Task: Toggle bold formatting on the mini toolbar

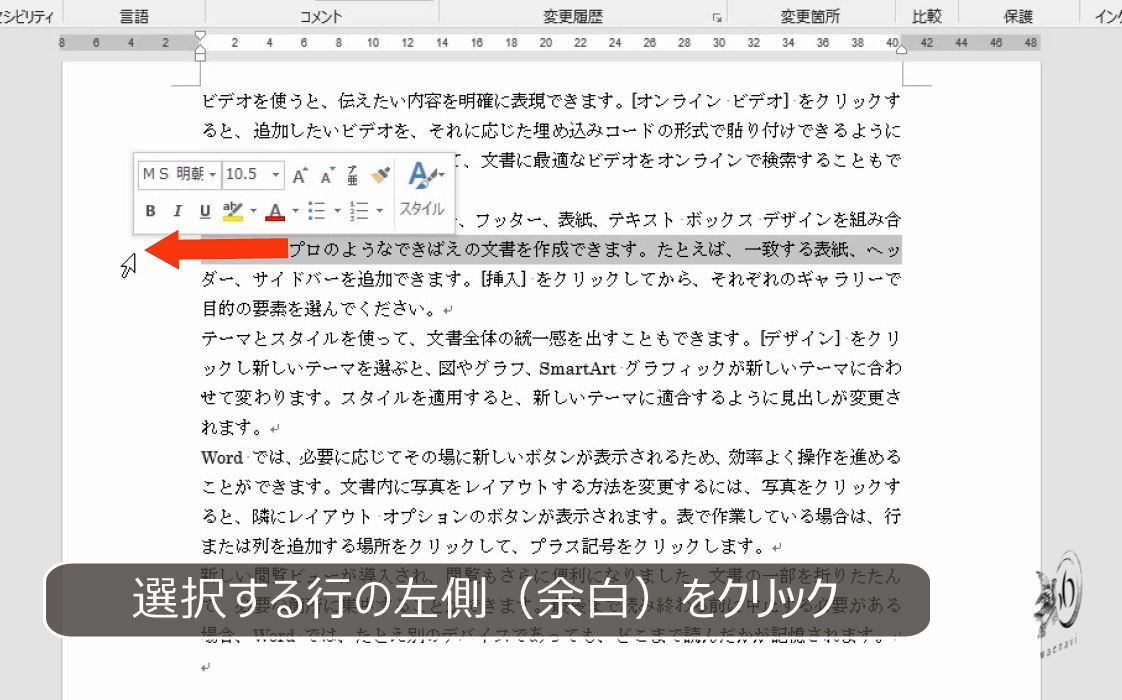Action: coord(150,210)
